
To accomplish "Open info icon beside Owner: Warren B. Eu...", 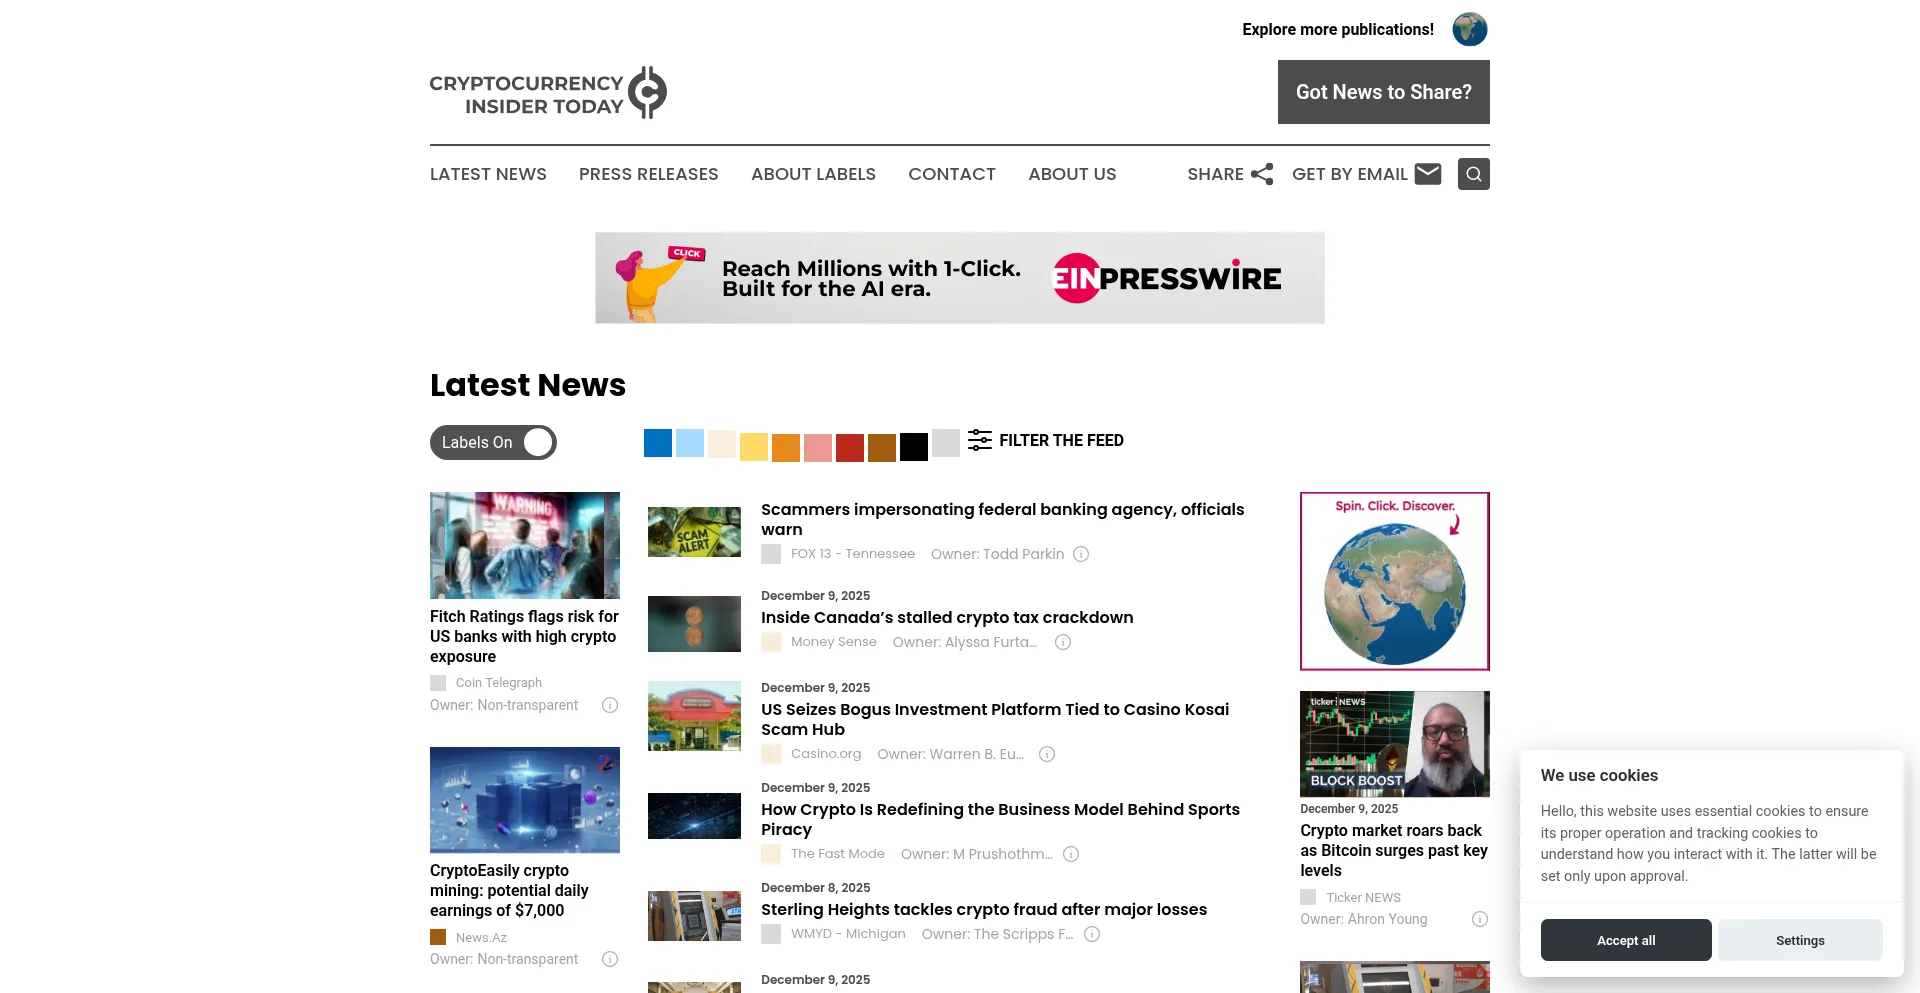I will click(x=1047, y=754).
